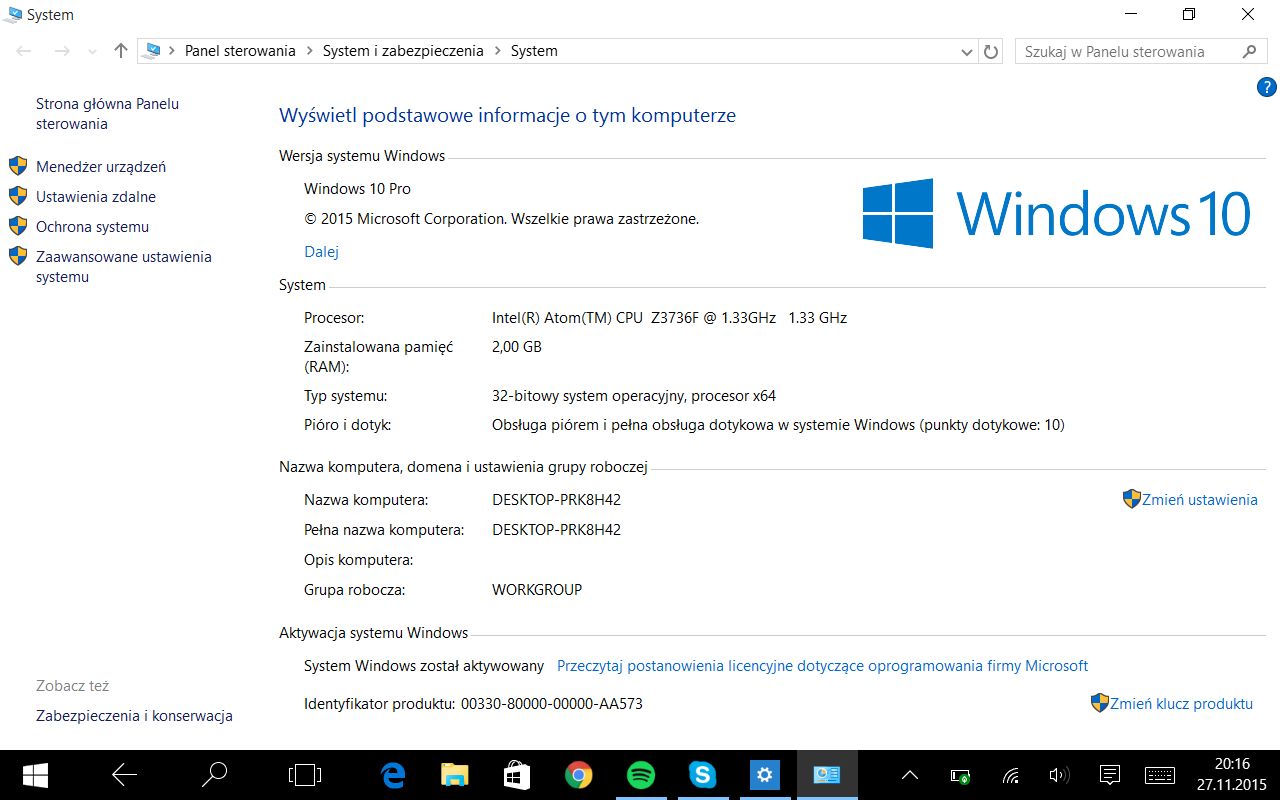
Task: Select the Windows 10 Pro text
Action: pyautogui.click(x=357, y=189)
